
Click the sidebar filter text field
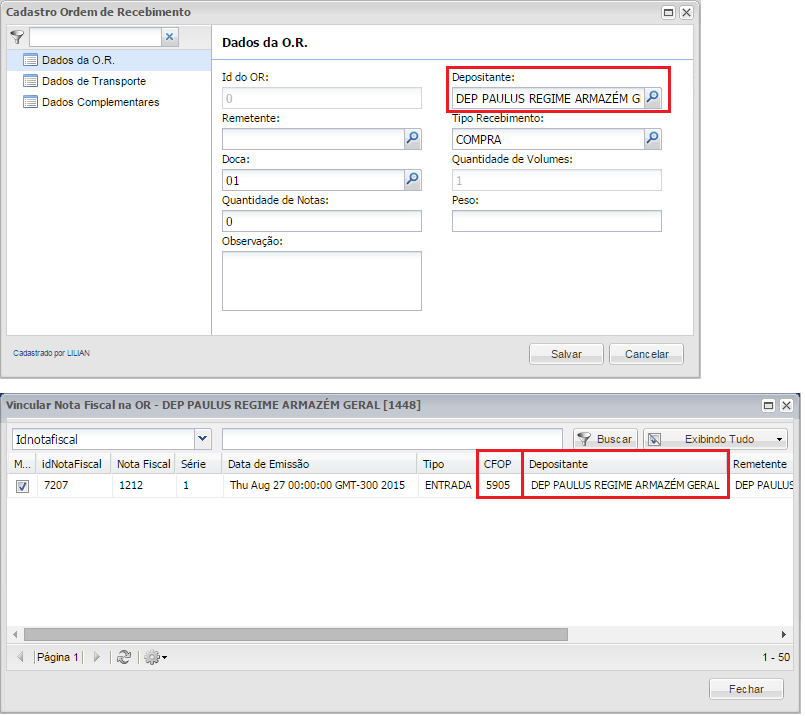click(95, 37)
